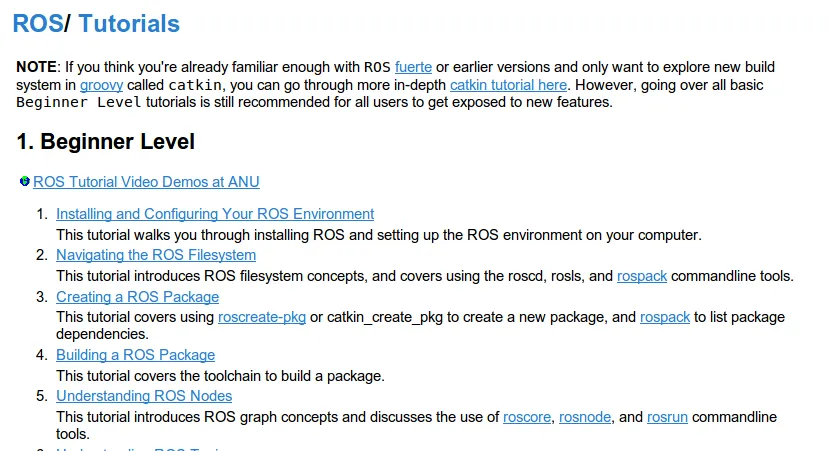Viewport: 828px width, 451px height.
Task: Follow the groovy link in the note
Action: [101, 85]
